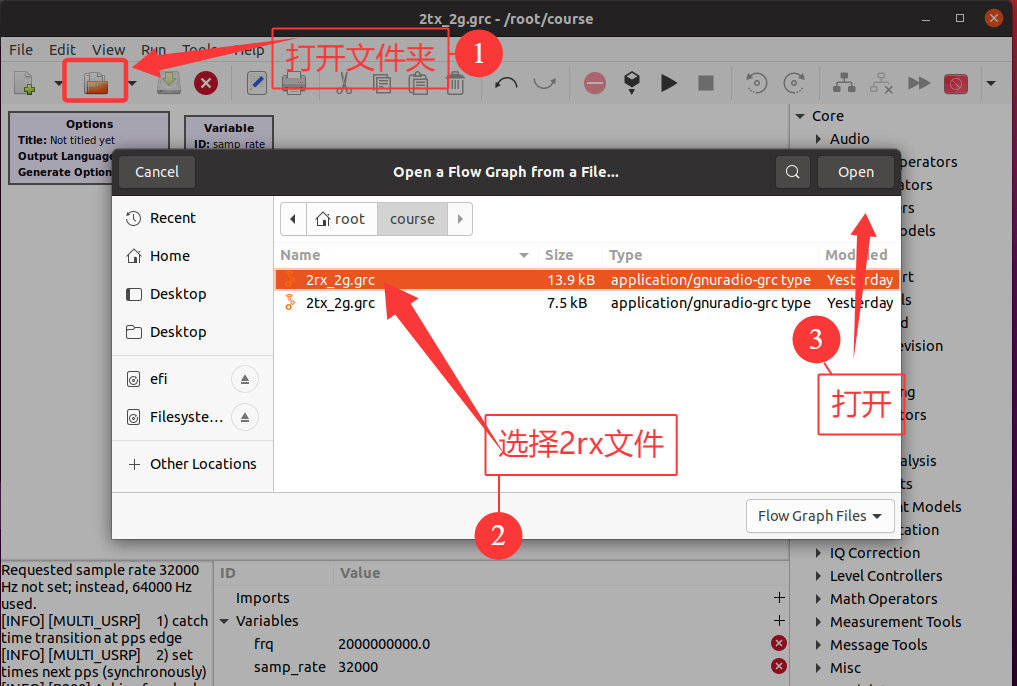Remove the samp_rate variable

779,666
